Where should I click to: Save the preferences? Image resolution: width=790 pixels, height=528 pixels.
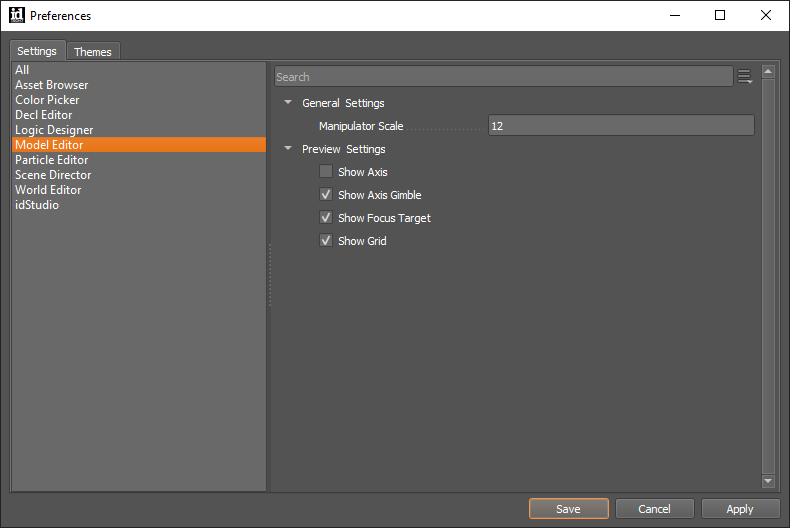pos(568,509)
